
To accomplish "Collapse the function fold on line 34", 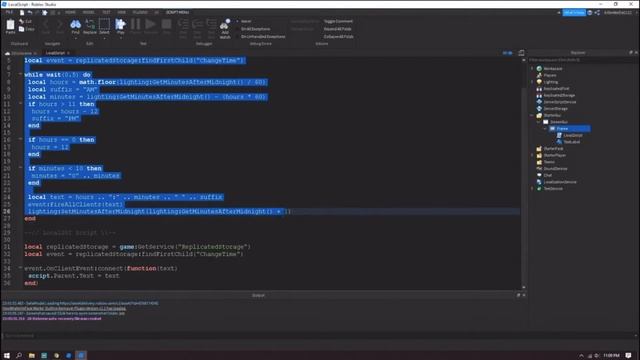I will 20,268.
